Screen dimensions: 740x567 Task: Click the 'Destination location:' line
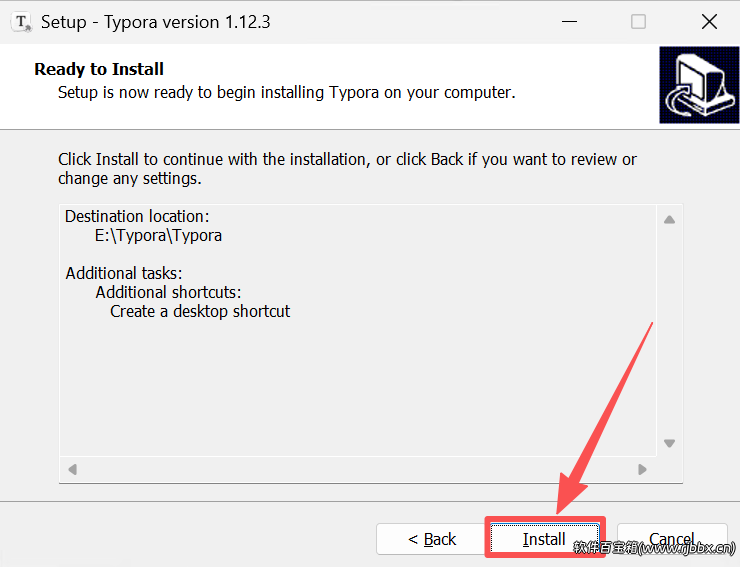click(x=137, y=216)
